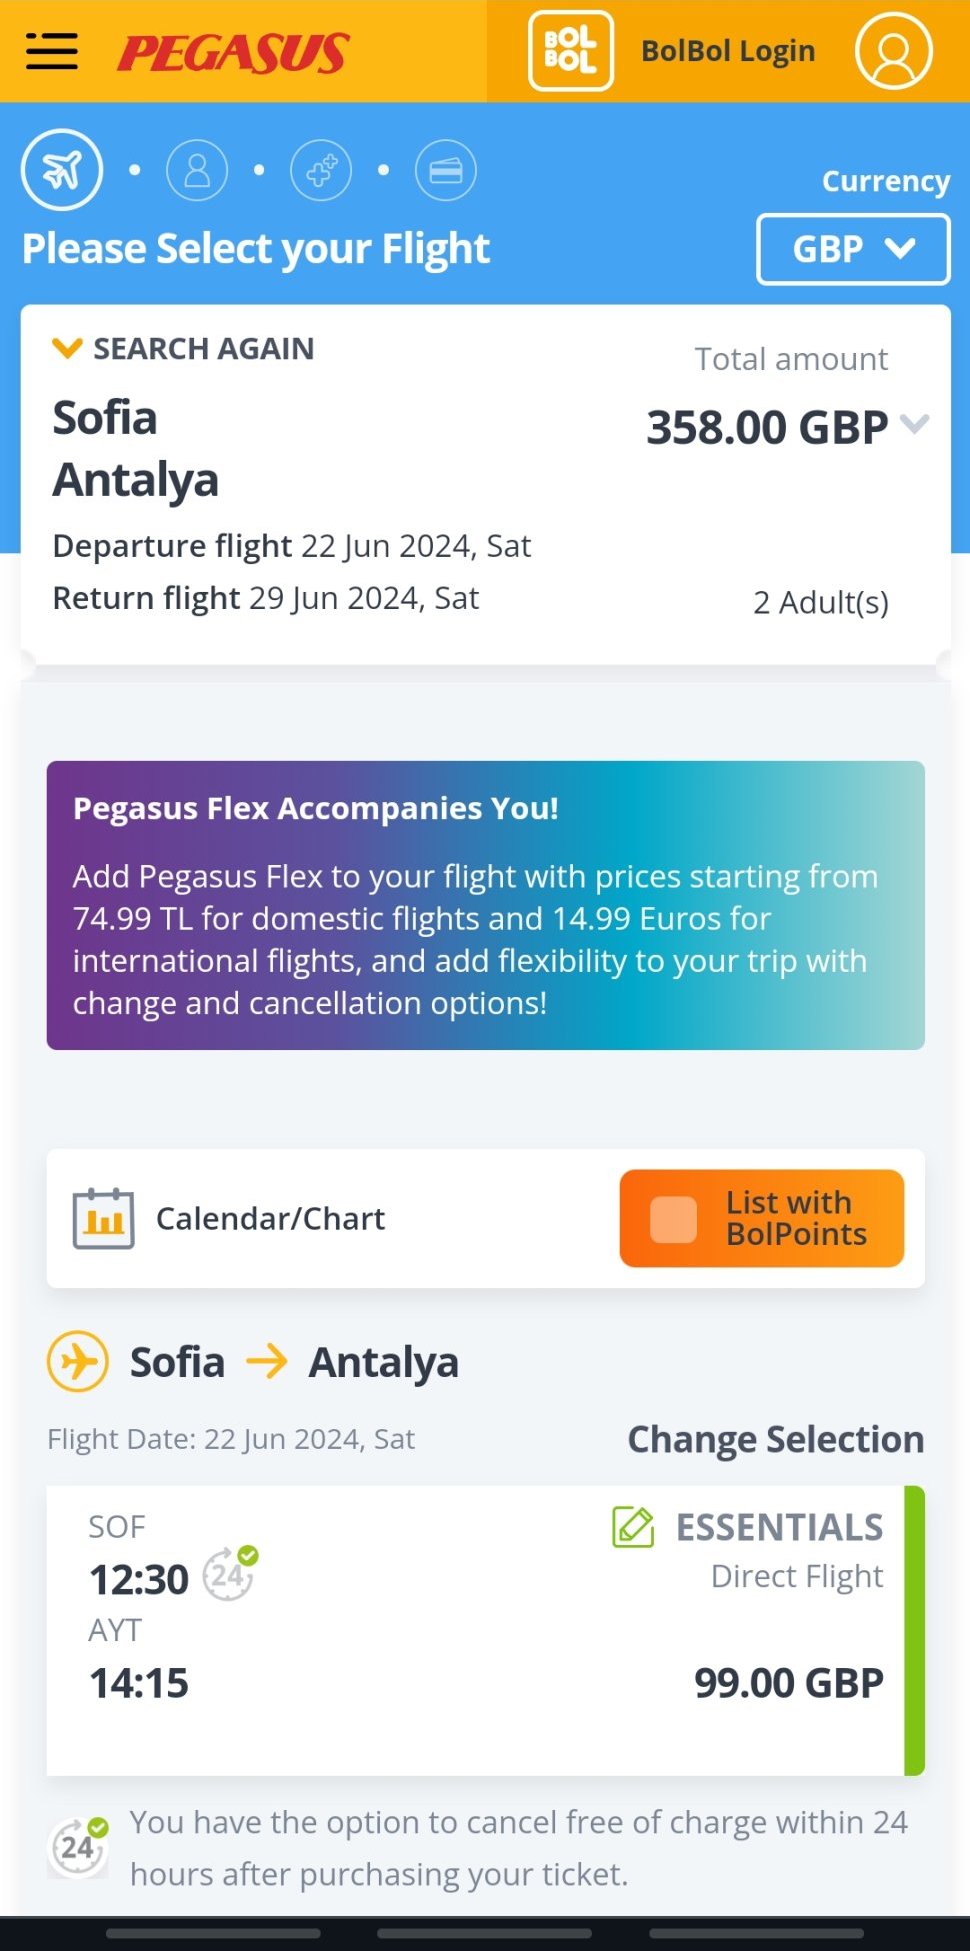This screenshot has height=1951, width=970.
Task: Open the hamburger menu
Action: (52, 51)
